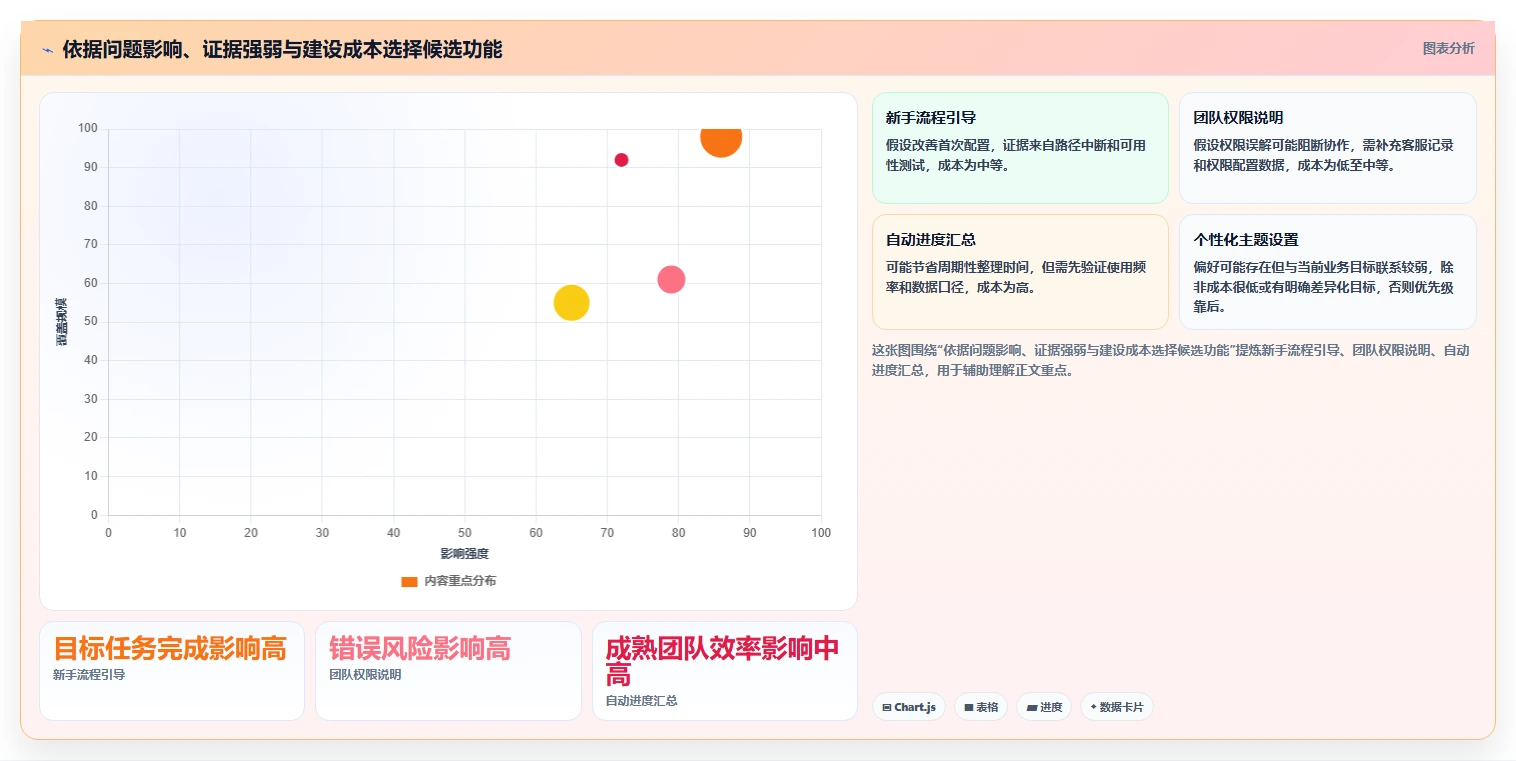Click the description text starting 假设权限误解可能阻断协作
The height and width of the screenshot is (761, 1516).
(1323, 155)
